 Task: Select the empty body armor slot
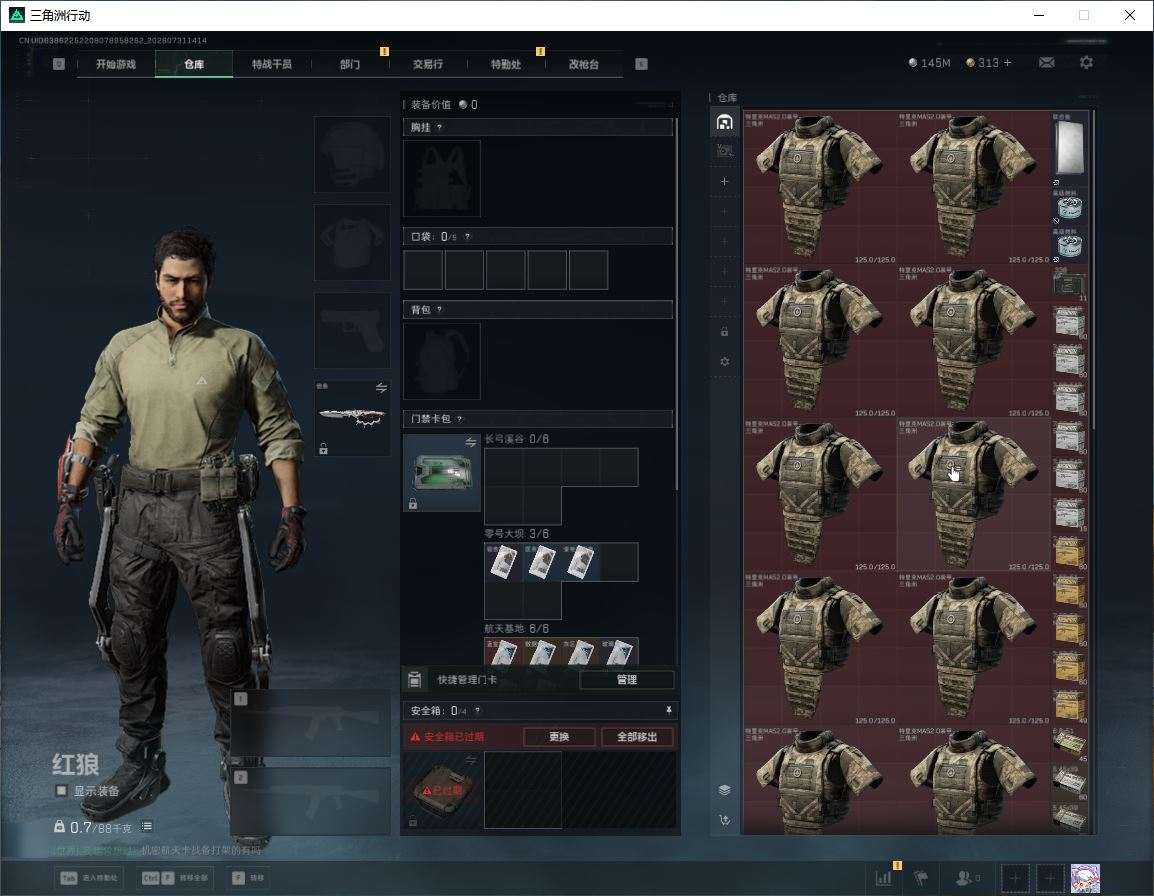(353, 242)
